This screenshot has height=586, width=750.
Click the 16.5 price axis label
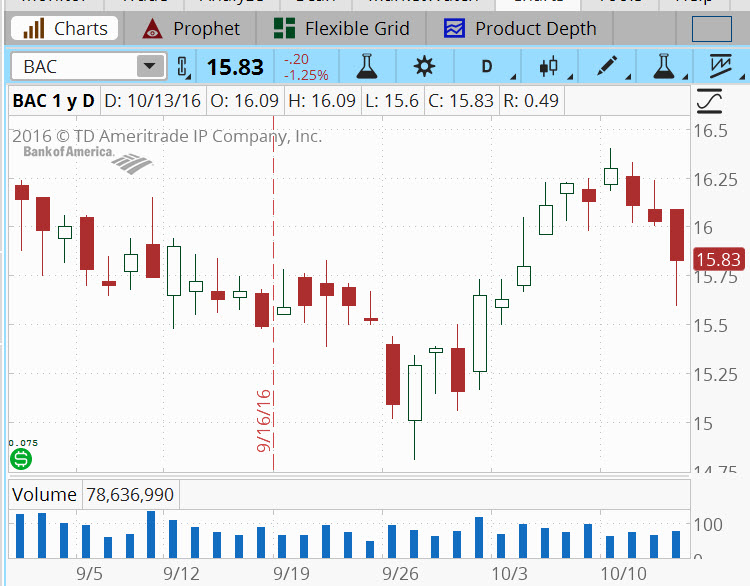[710, 131]
